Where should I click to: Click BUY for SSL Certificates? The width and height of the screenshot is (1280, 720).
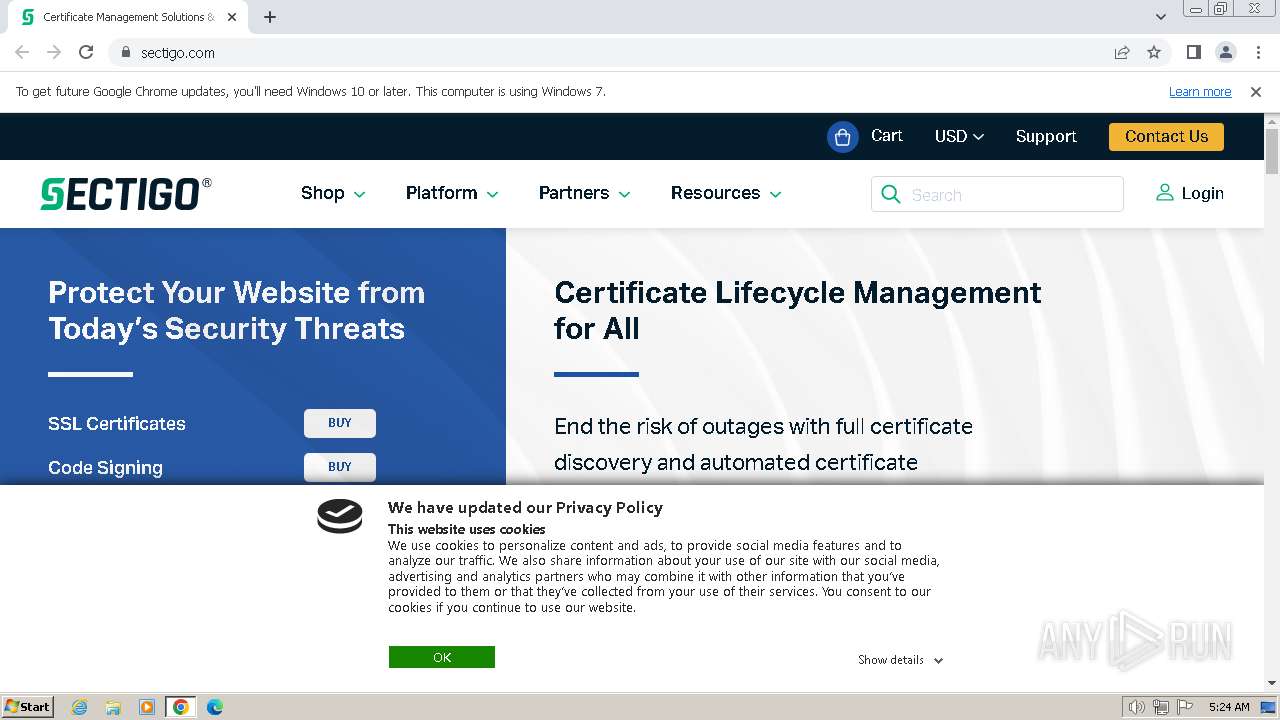point(340,423)
